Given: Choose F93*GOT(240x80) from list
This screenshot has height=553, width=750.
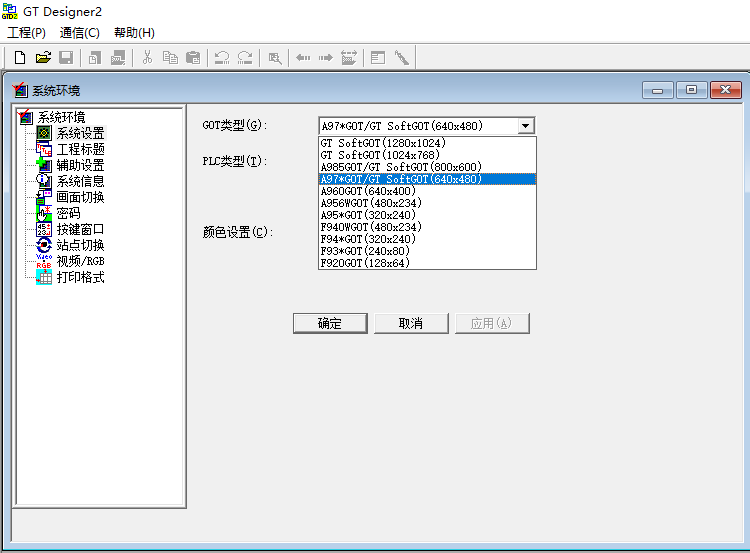Looking at the screenshot, I should [427, 251].
